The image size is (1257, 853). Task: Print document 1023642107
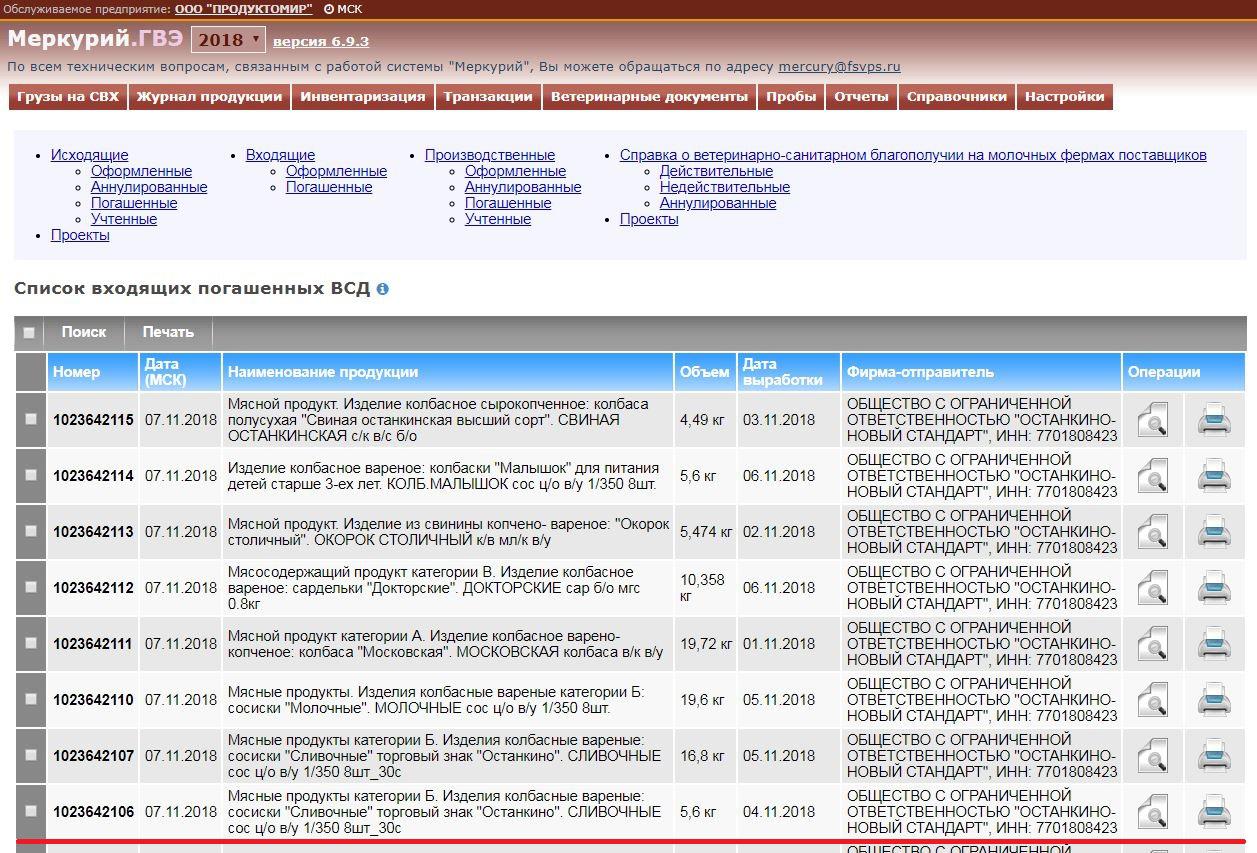1214,756
